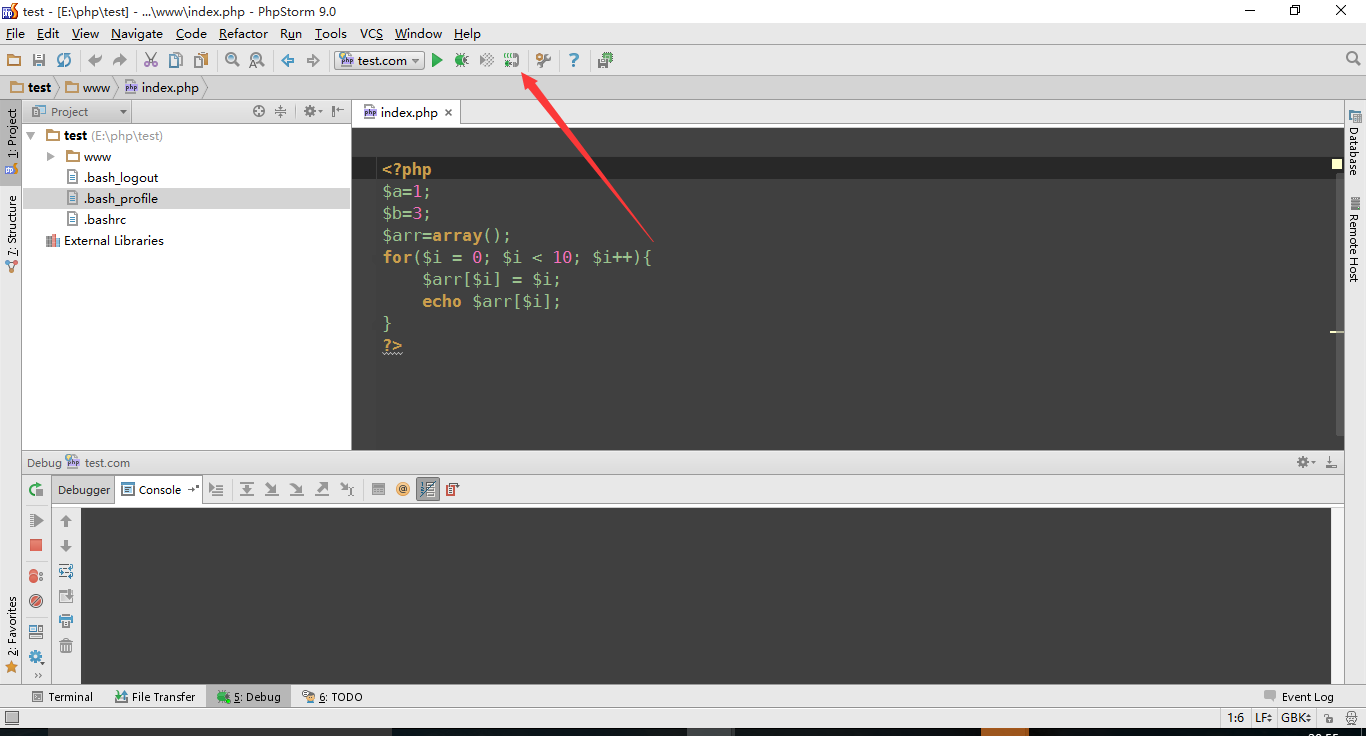The width and height of the screenshot is (1366, 736).
Task: Switch to the Debugger tab
Action: 84,489
